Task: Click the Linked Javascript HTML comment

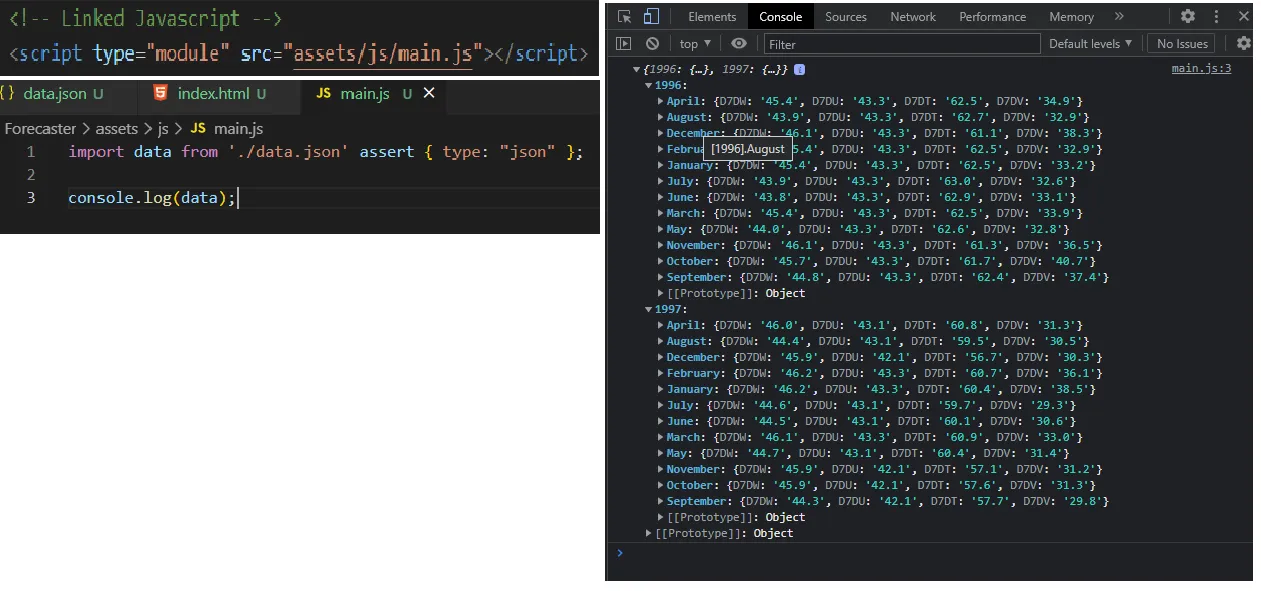Action: point(146,18)
